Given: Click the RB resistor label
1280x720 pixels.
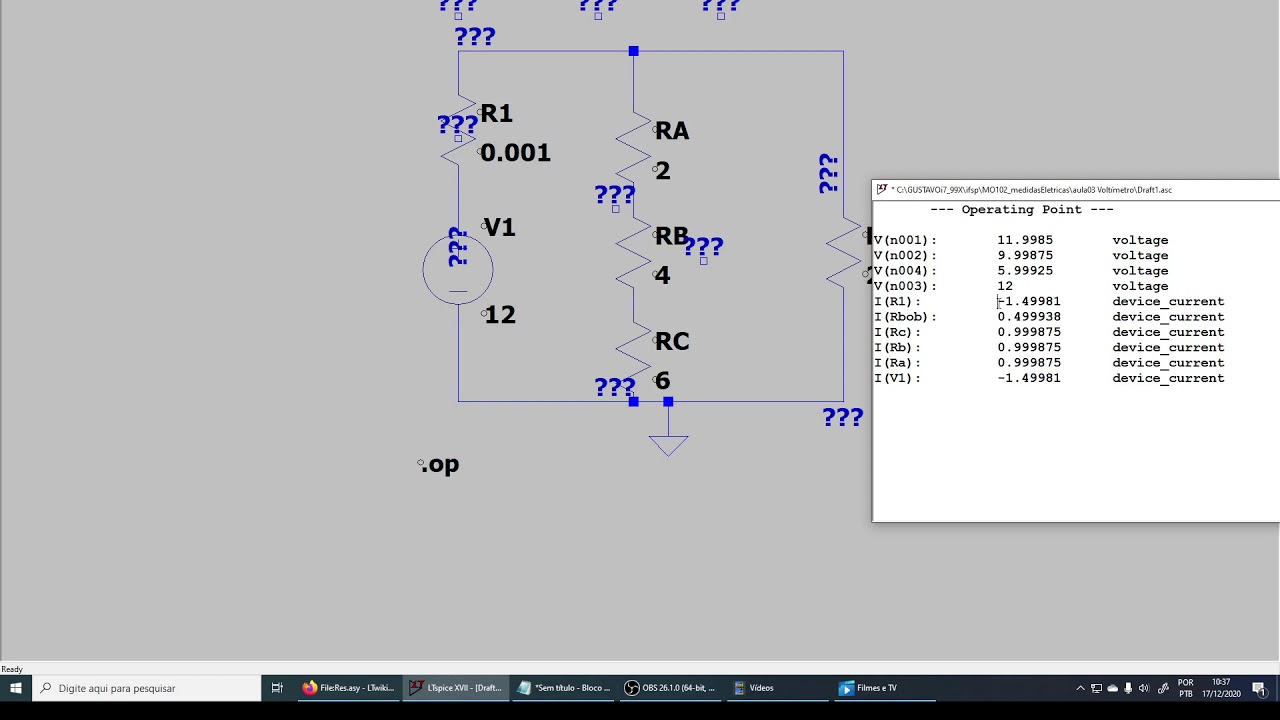Looking at the screenshot, I should (672, 237).
